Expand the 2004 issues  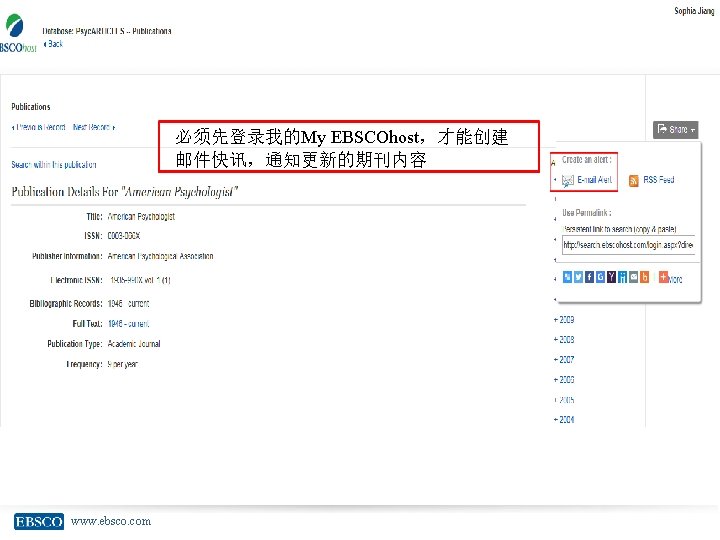(x=564, y=420)
